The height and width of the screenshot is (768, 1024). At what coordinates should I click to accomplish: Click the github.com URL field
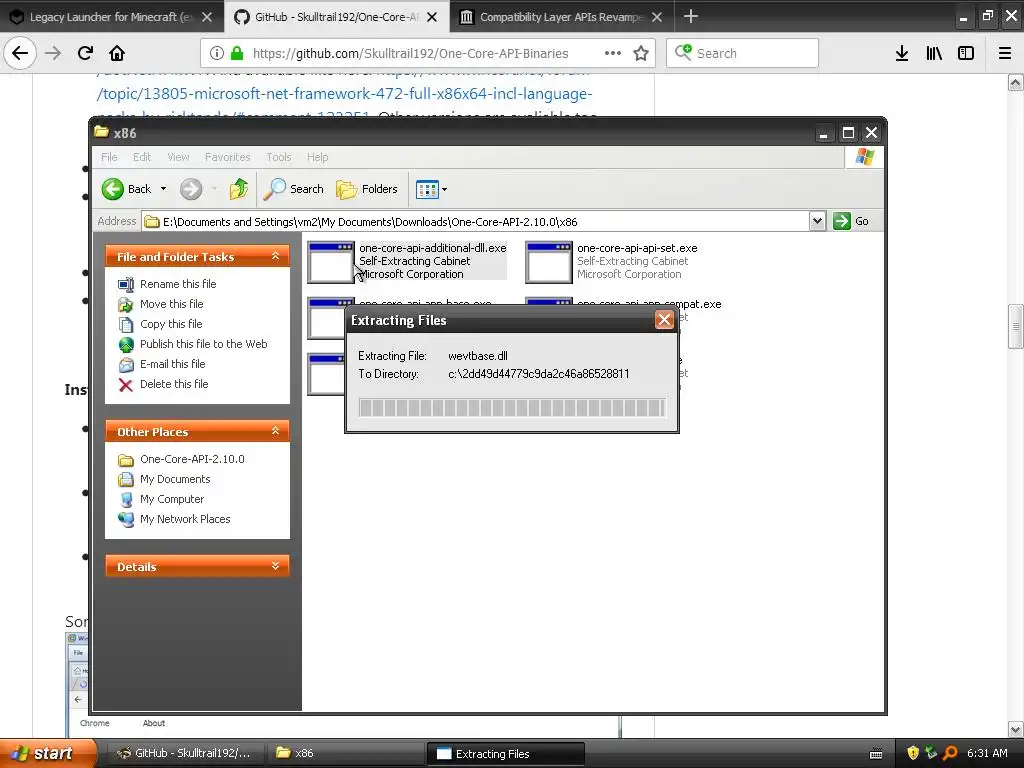(410, 53)
